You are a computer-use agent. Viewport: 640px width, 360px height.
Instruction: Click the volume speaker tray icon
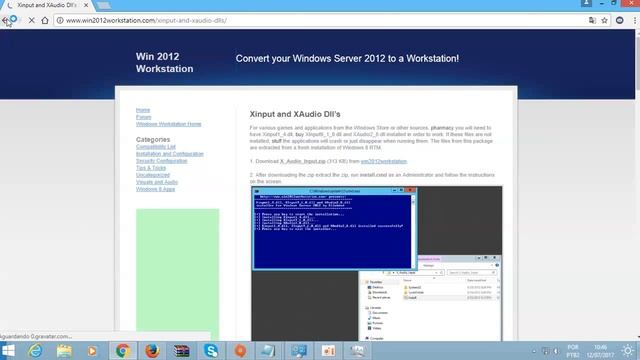tap(556, 351)
